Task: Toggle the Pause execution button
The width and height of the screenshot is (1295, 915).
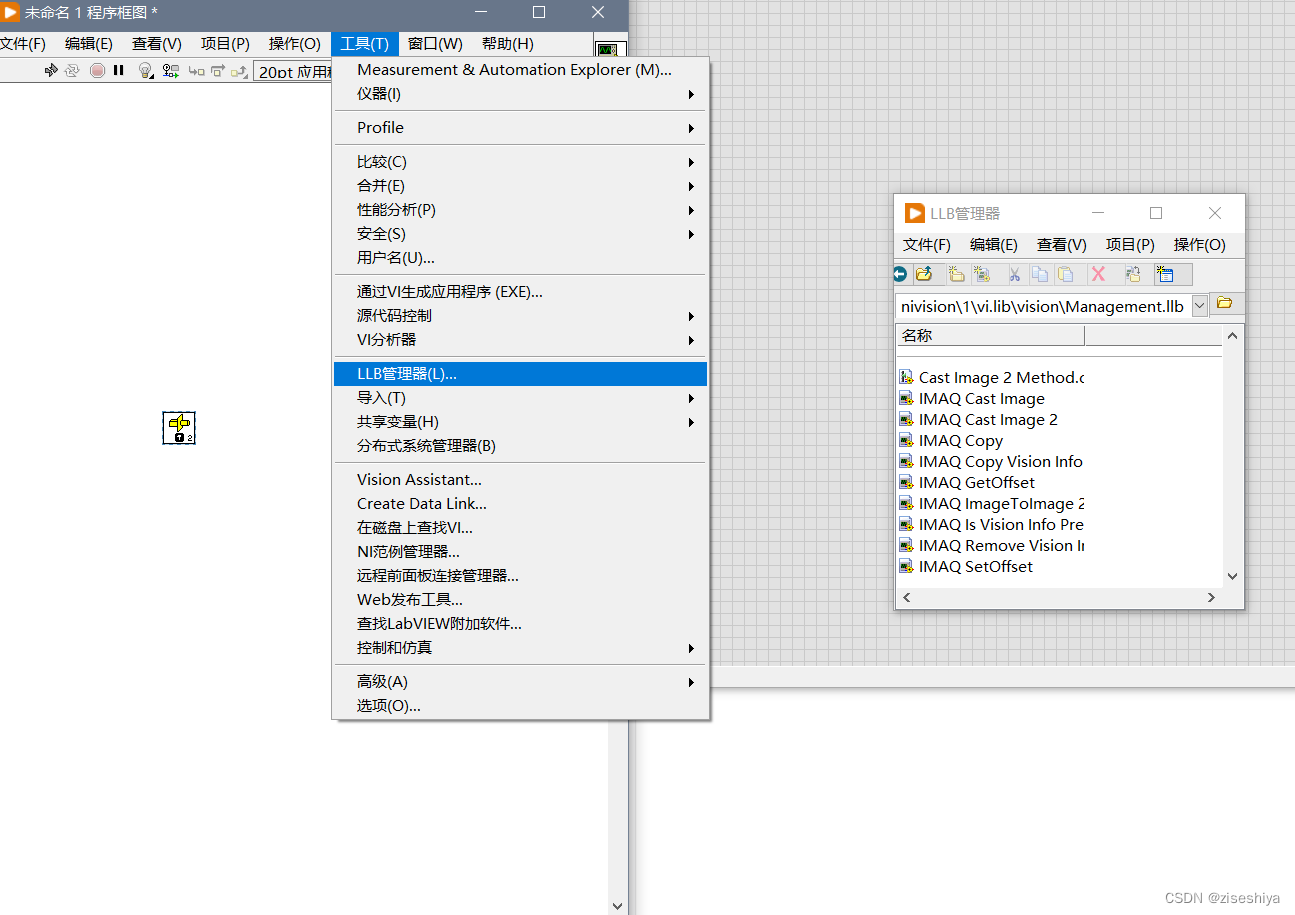Action: point(118,71)
